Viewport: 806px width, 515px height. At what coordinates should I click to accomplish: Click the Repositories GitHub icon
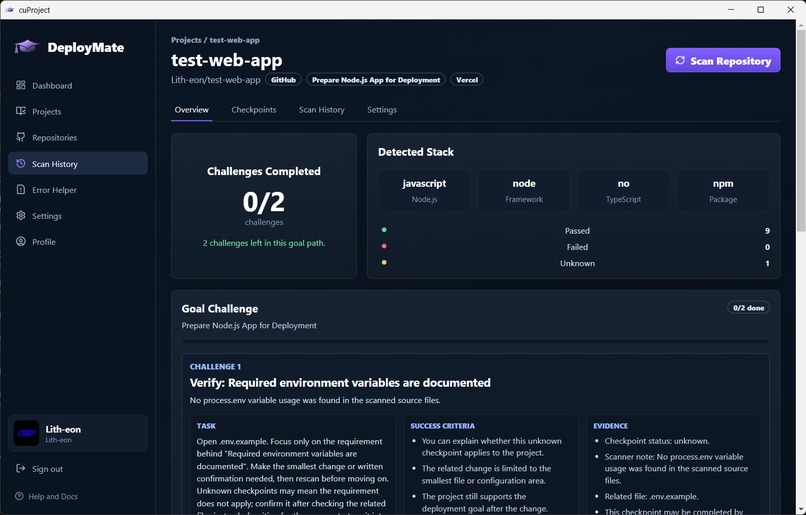pyautogui.click(x=21, y=137)
